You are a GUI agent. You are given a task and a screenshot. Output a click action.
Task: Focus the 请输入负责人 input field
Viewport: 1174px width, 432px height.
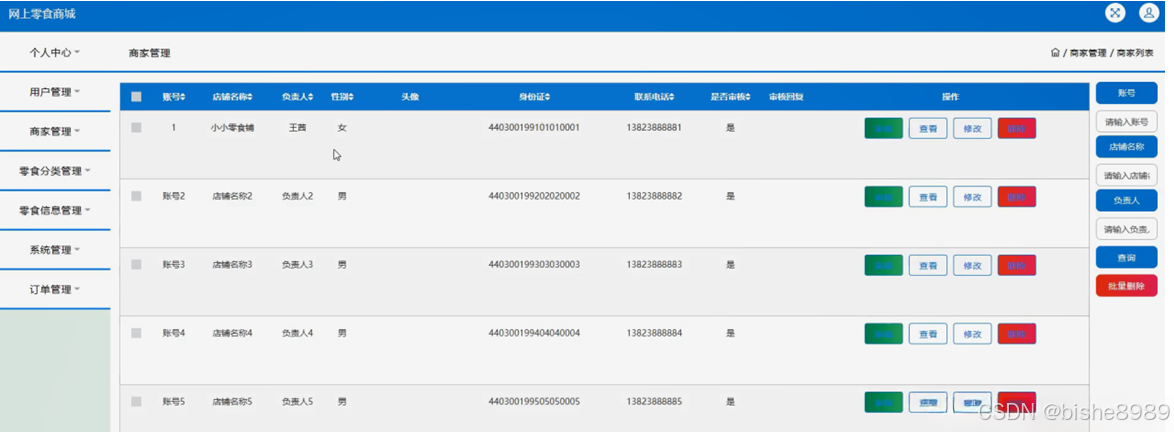[x=1127, y=229]
